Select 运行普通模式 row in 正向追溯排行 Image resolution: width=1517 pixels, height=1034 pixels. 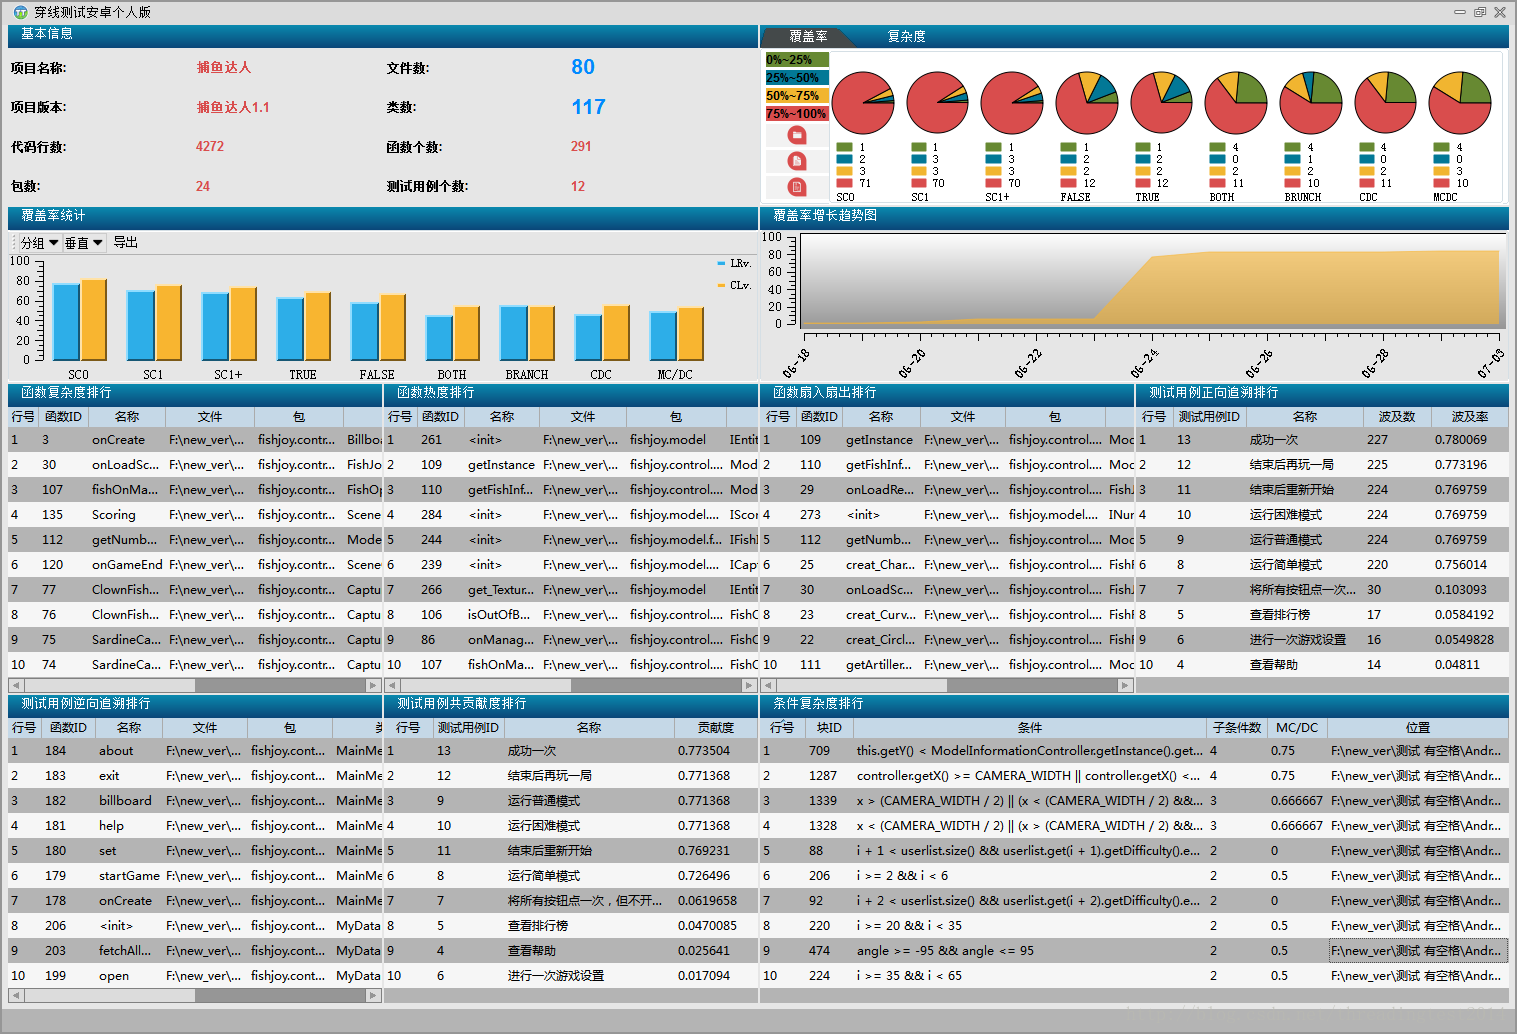(x=1323, y=540)
